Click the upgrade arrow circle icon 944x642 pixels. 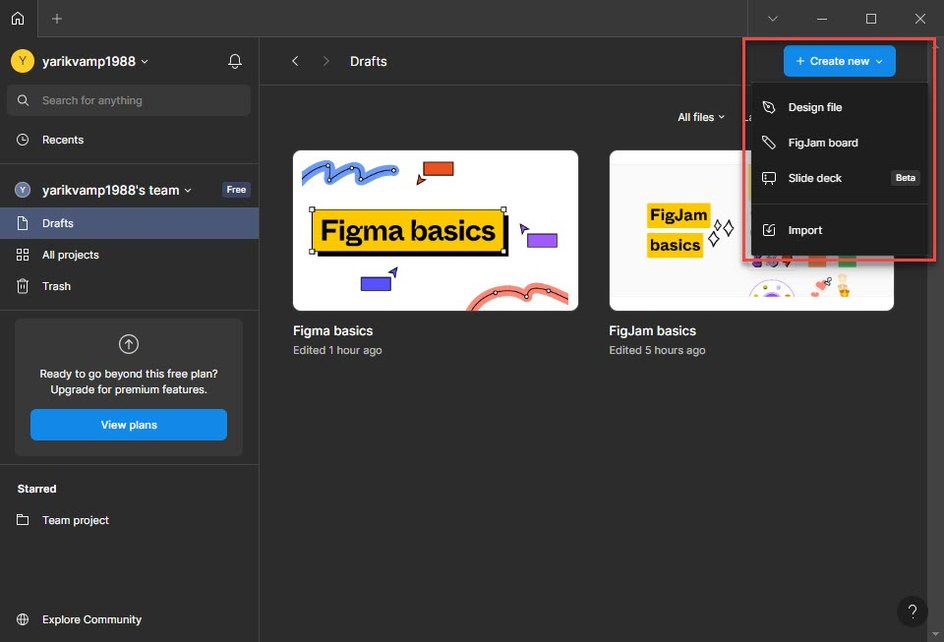coord(129,344)
